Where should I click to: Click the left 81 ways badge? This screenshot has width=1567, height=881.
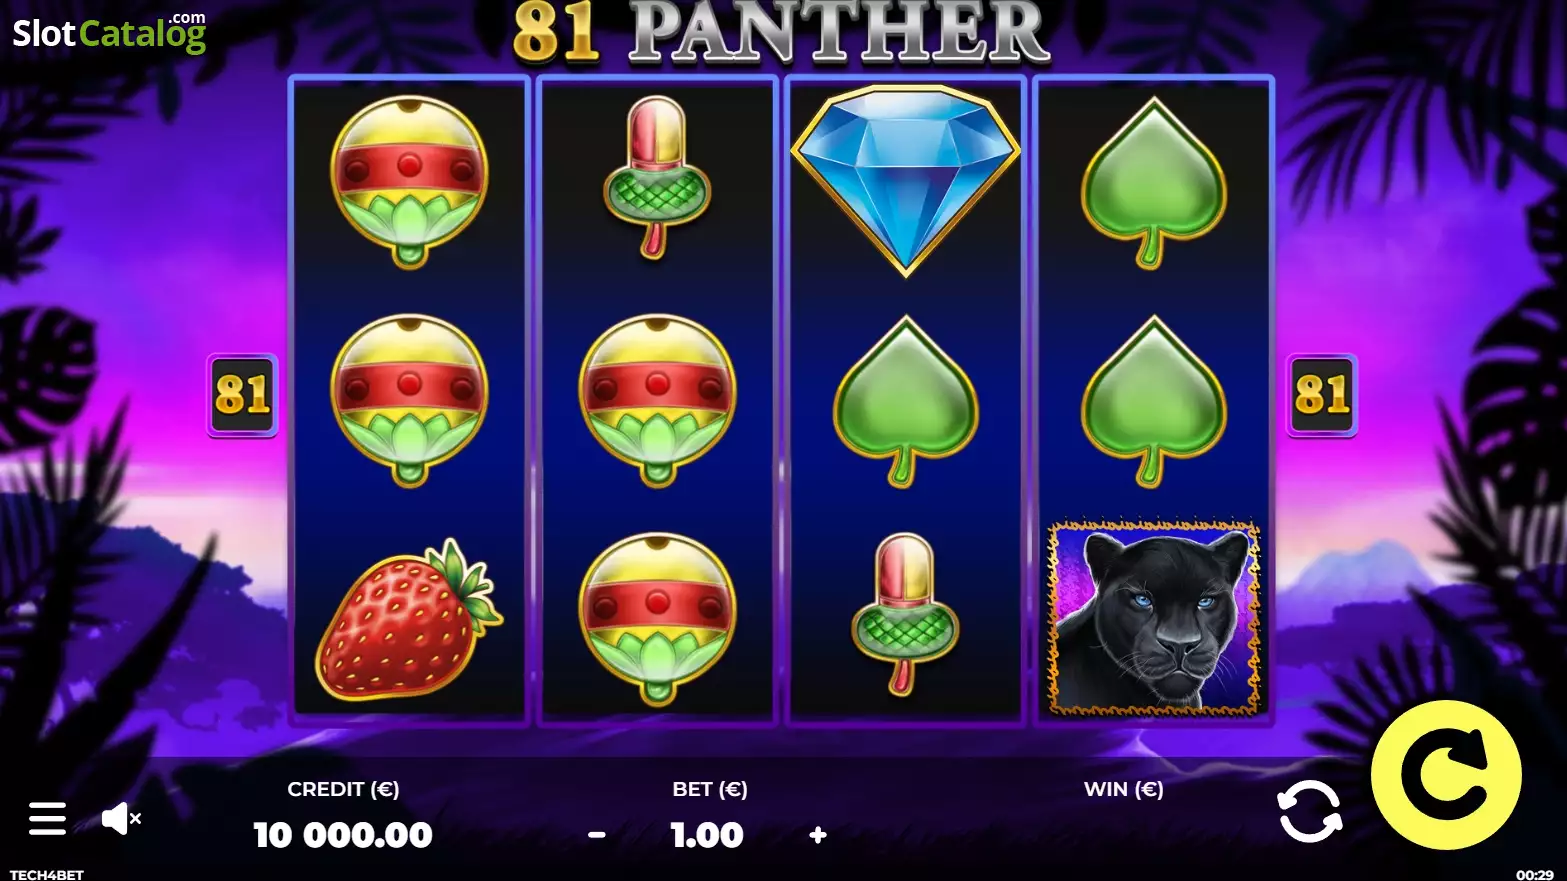tap(242, 395)
